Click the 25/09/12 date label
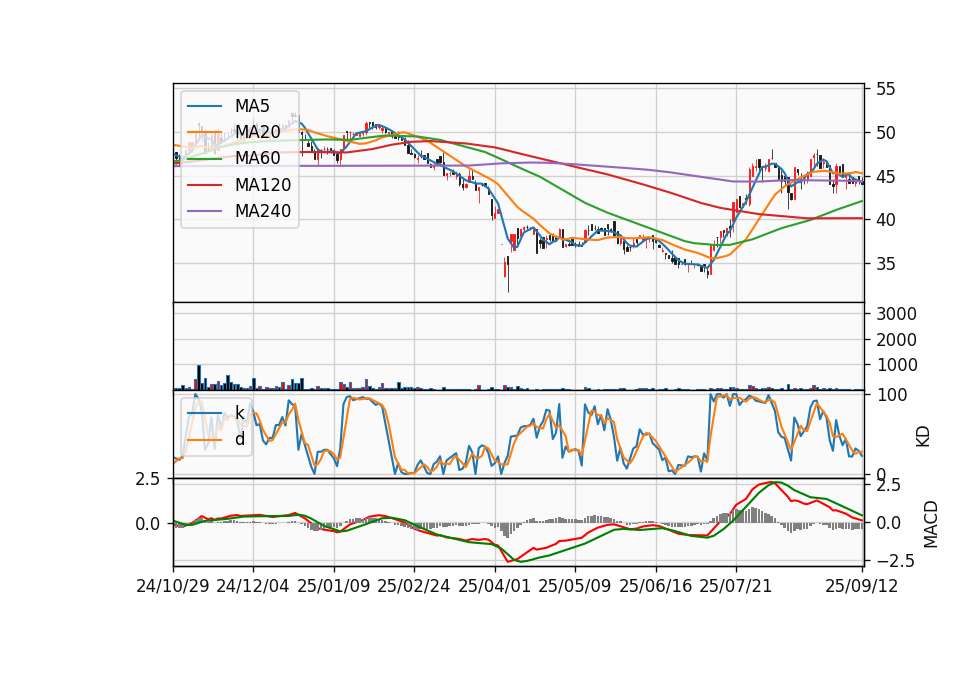The height and width of the screenshot is (690, 960). pyautogui.click(x=862, y=586)
